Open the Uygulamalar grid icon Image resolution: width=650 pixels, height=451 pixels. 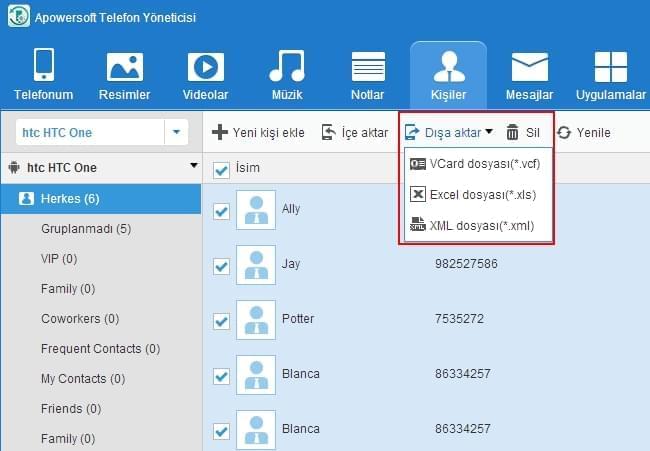click(611, 67)
